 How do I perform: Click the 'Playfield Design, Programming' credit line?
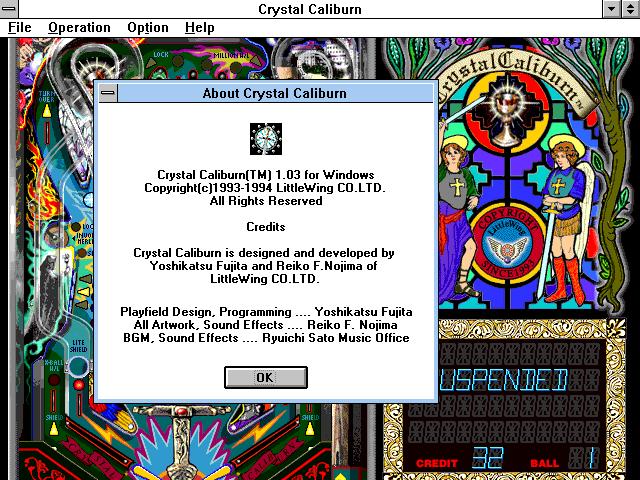coord(266,312)
